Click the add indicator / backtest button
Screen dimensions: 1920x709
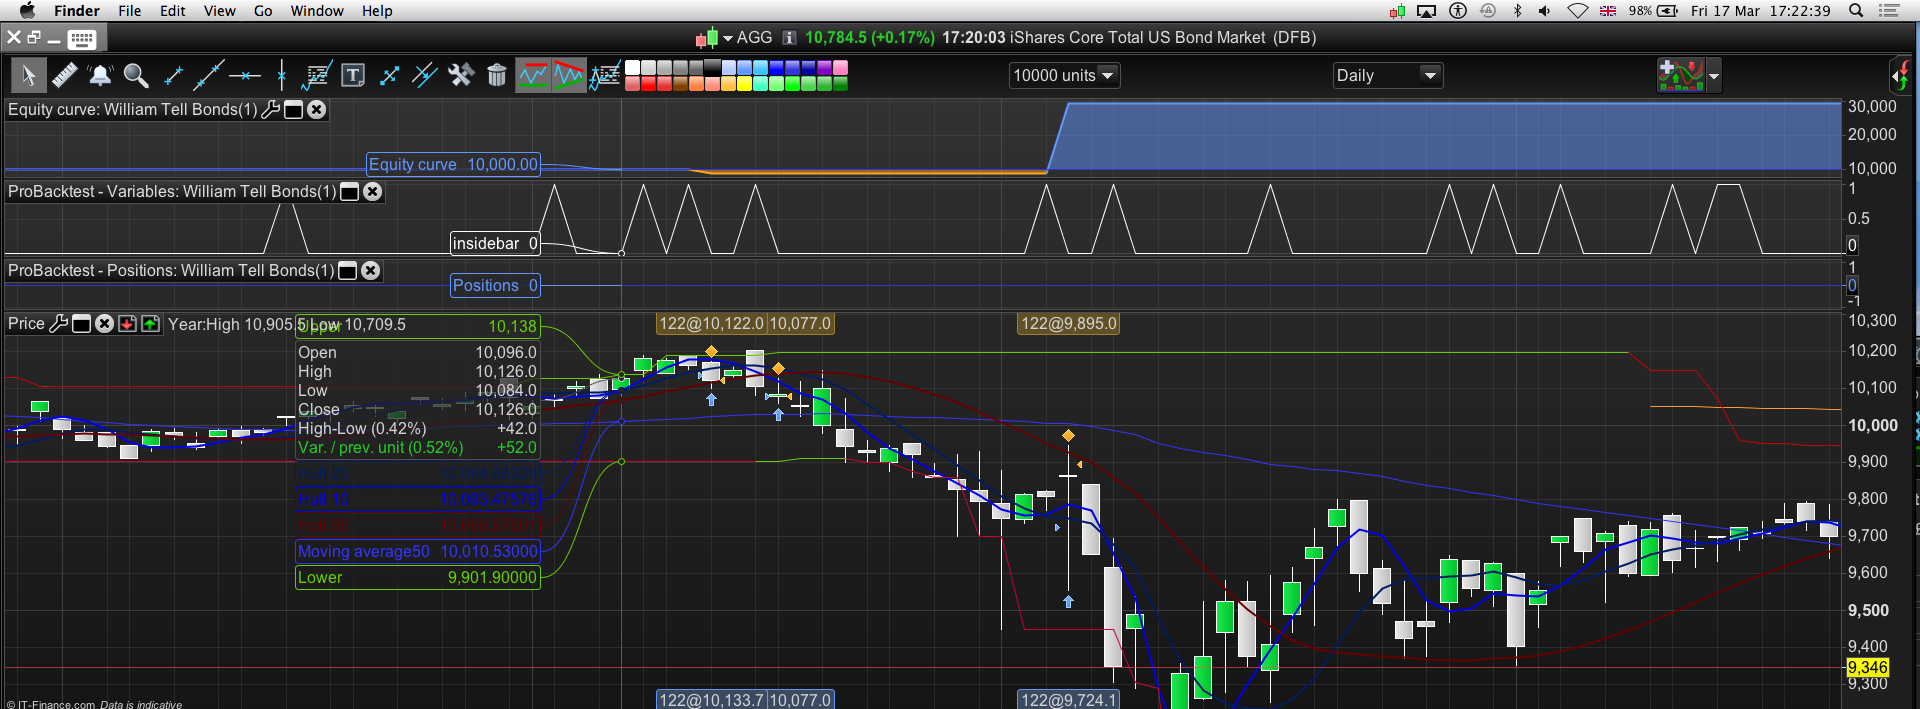(x=1681, y=75)
